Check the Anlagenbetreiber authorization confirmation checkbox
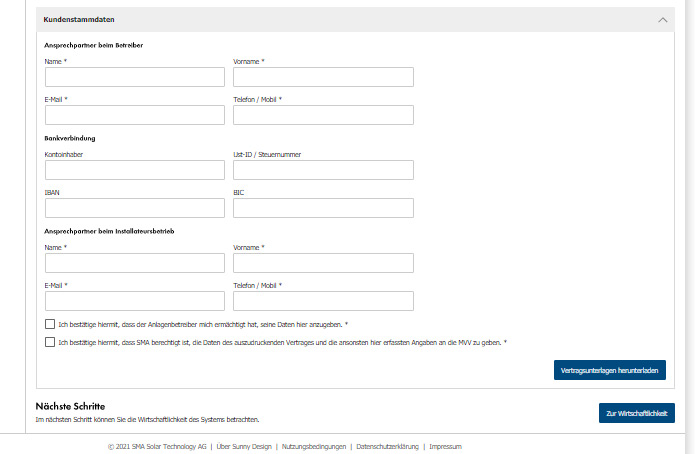 coord(50,324)
